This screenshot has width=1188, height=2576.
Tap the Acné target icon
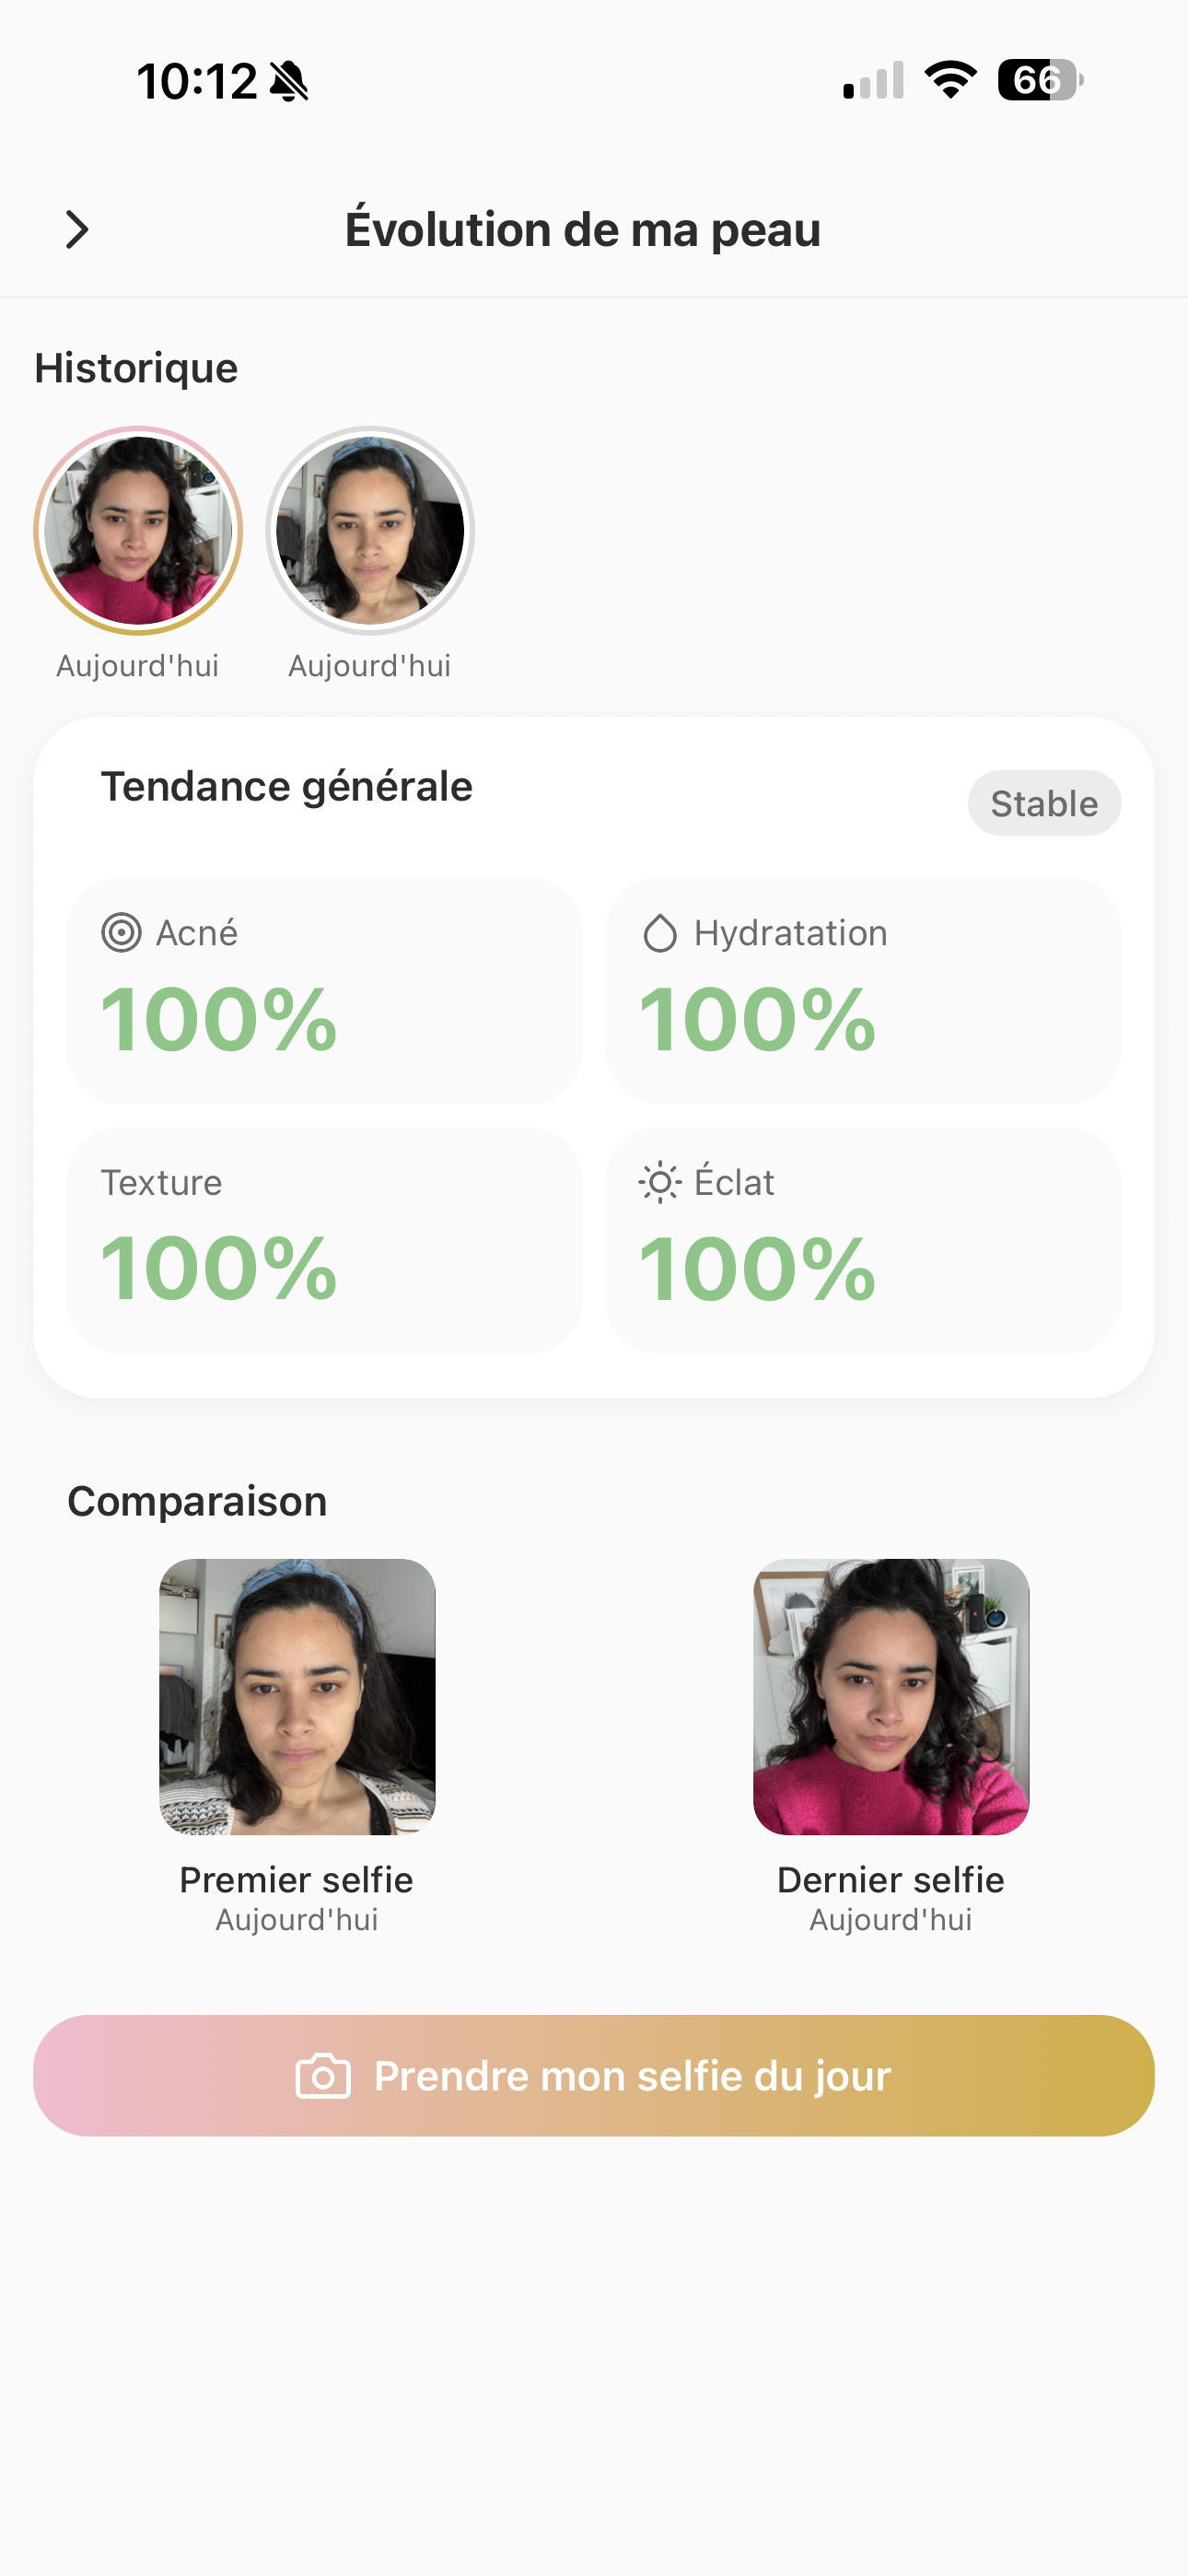pos(121,933)
